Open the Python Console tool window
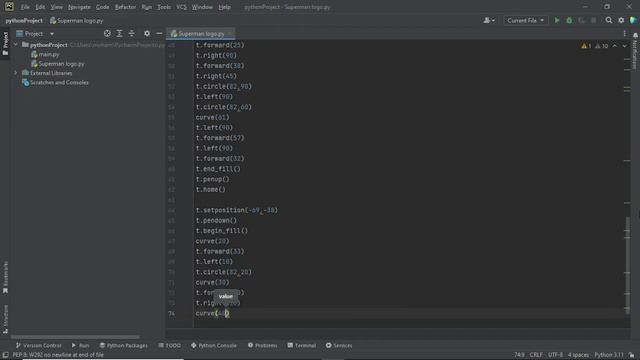The image size is (640, 360). click(x=214, y=345)
